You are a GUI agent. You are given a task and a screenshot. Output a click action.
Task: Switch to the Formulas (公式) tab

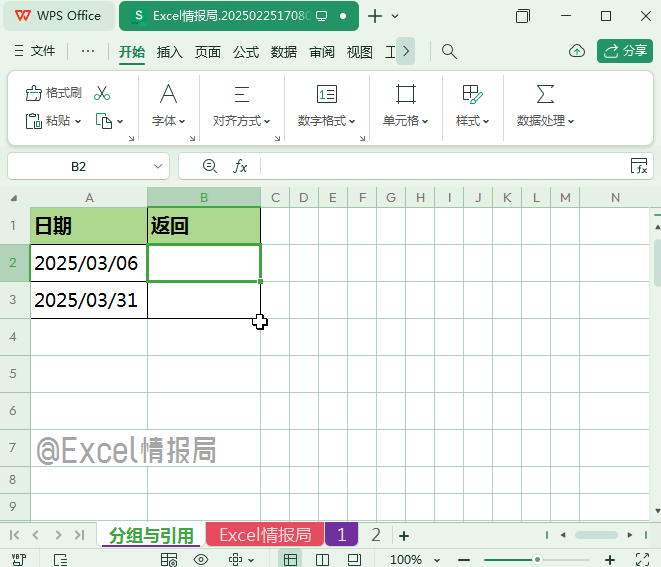click(x=246, y=52)
